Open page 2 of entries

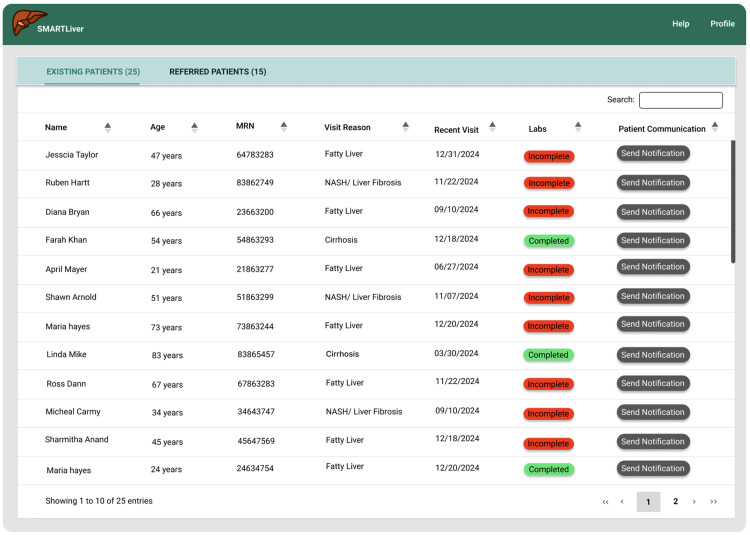click(675, 502)
